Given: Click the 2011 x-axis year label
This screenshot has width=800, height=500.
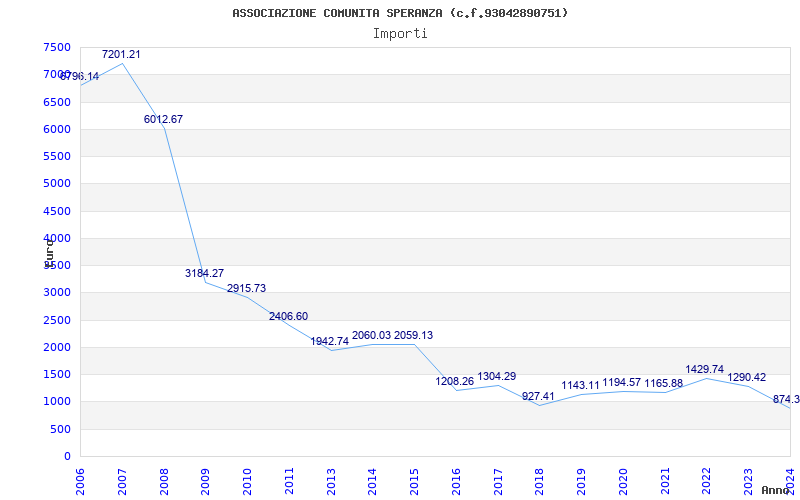Looking at the screenshot, I should pyautogui.click(x=289, y=482).
